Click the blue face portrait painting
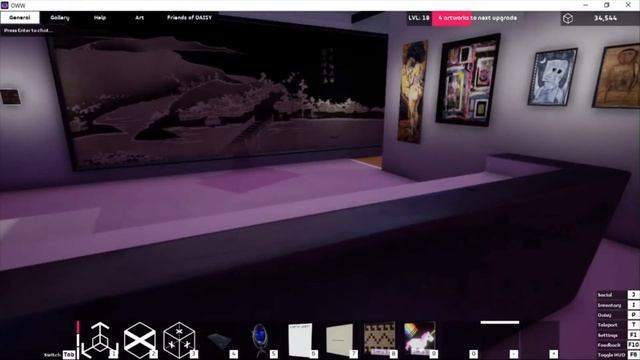This screenshot has height=360, width=640. pyautogui.click(x=553, y=77)
